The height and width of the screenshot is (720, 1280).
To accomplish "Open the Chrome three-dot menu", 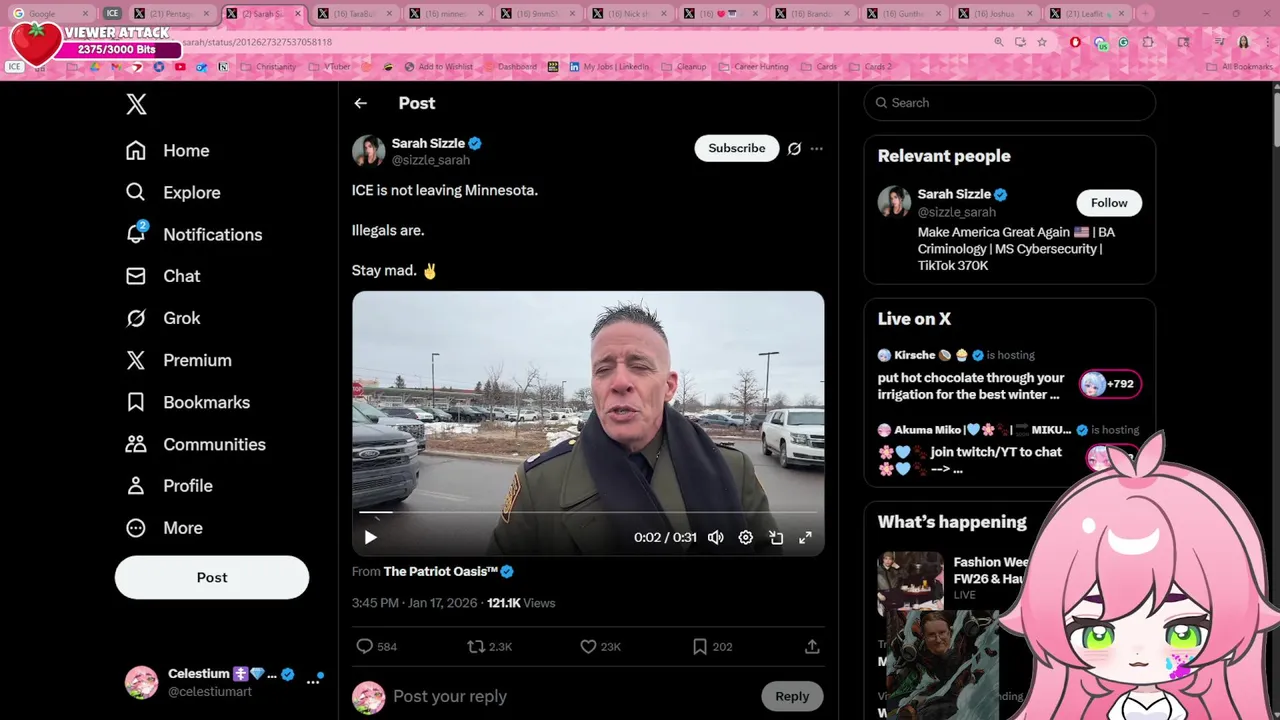I will pos(1268,42).
